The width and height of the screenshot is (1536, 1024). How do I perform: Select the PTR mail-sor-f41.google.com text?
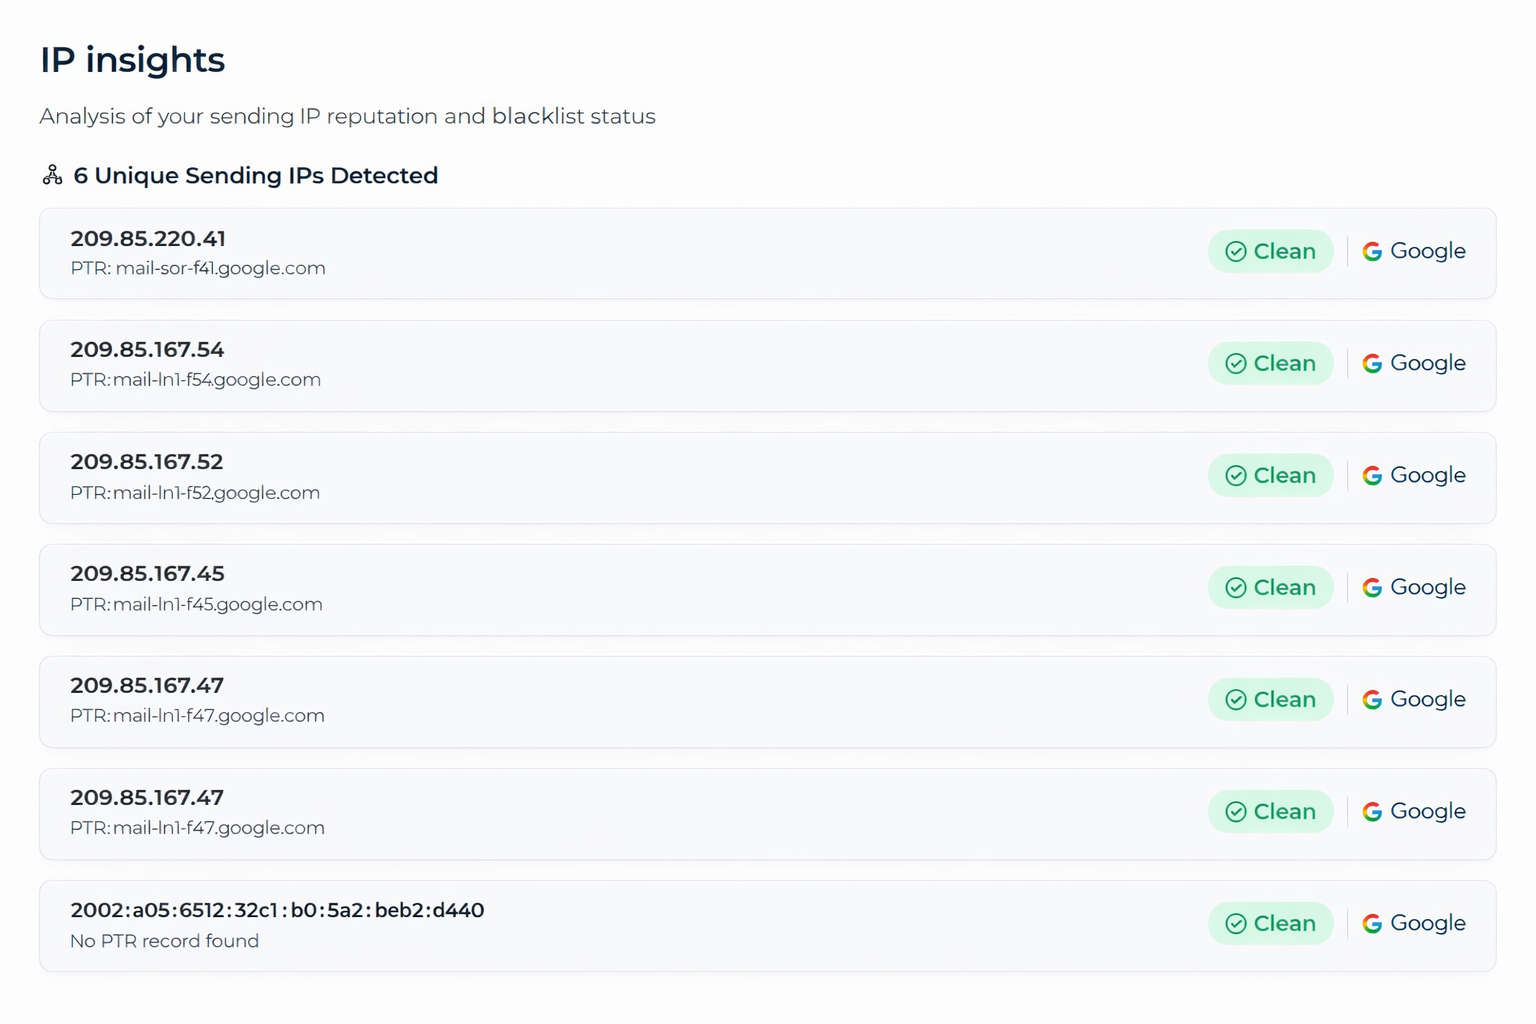click(x=198, y=268)
